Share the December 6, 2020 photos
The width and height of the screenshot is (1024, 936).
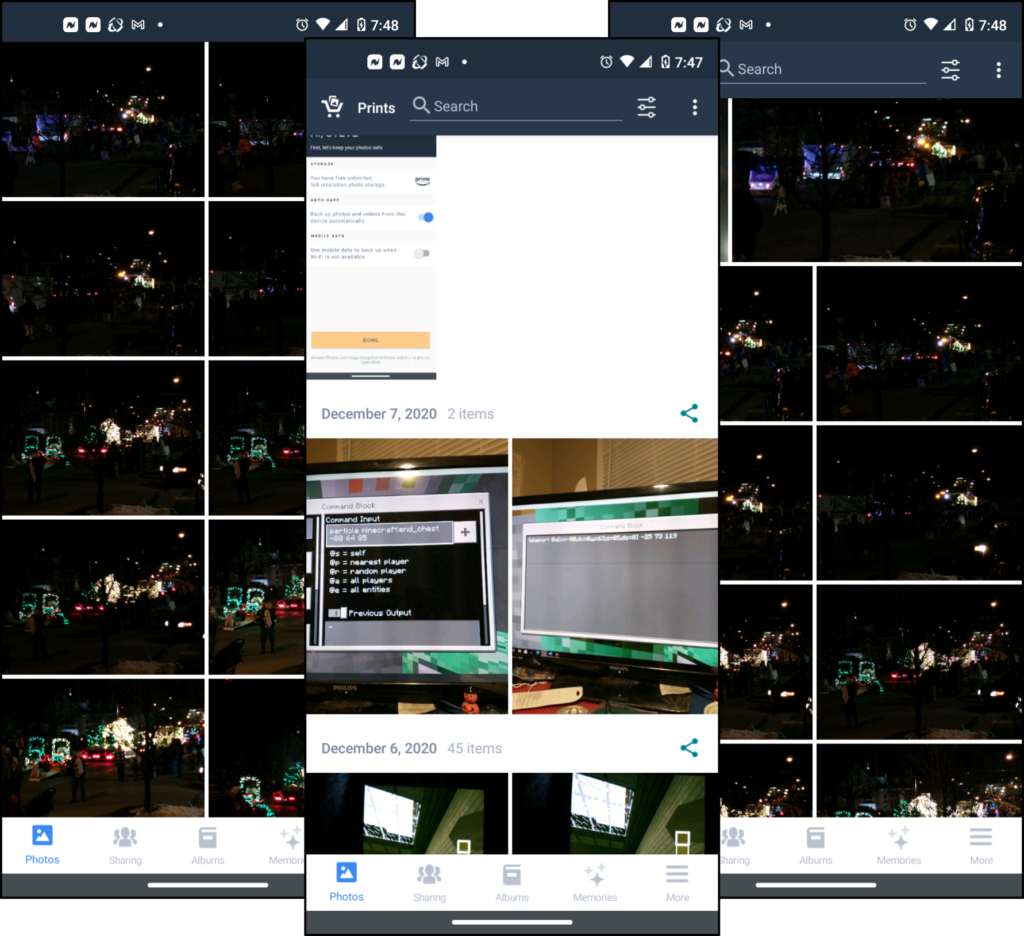point(689,747)
